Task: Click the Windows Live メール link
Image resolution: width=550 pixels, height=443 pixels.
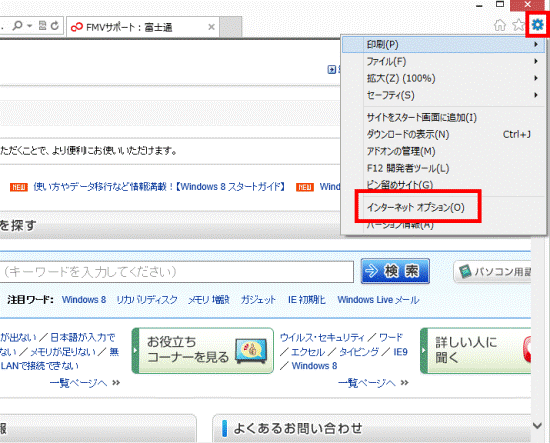Action: 378,300
